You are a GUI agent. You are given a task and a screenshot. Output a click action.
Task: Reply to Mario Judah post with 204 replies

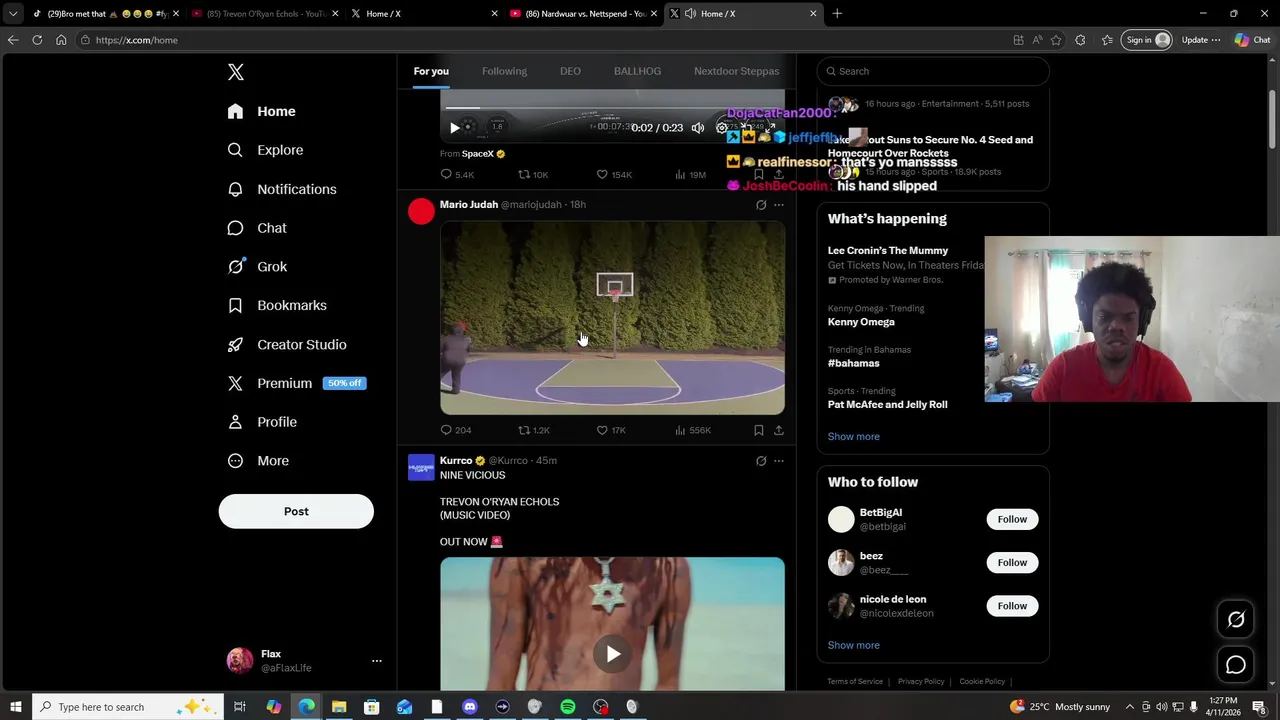tap(456, 430)
